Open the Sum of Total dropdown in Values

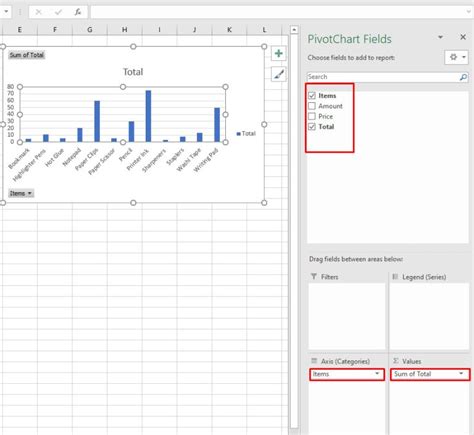461,374
